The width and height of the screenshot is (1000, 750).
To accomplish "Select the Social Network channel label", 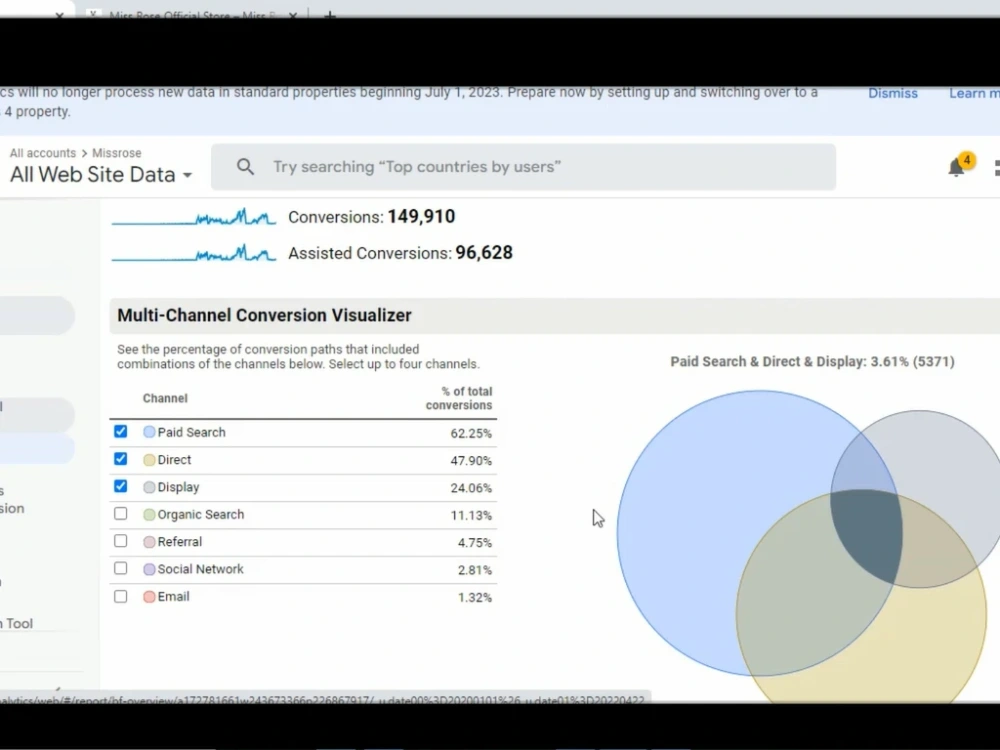I will click(x=200, y=570).
